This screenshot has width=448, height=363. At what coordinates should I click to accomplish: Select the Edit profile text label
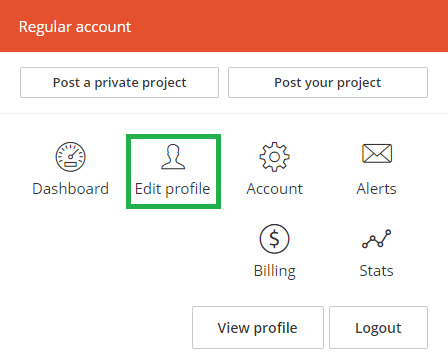pyautogui.click(x=173, y=189)
